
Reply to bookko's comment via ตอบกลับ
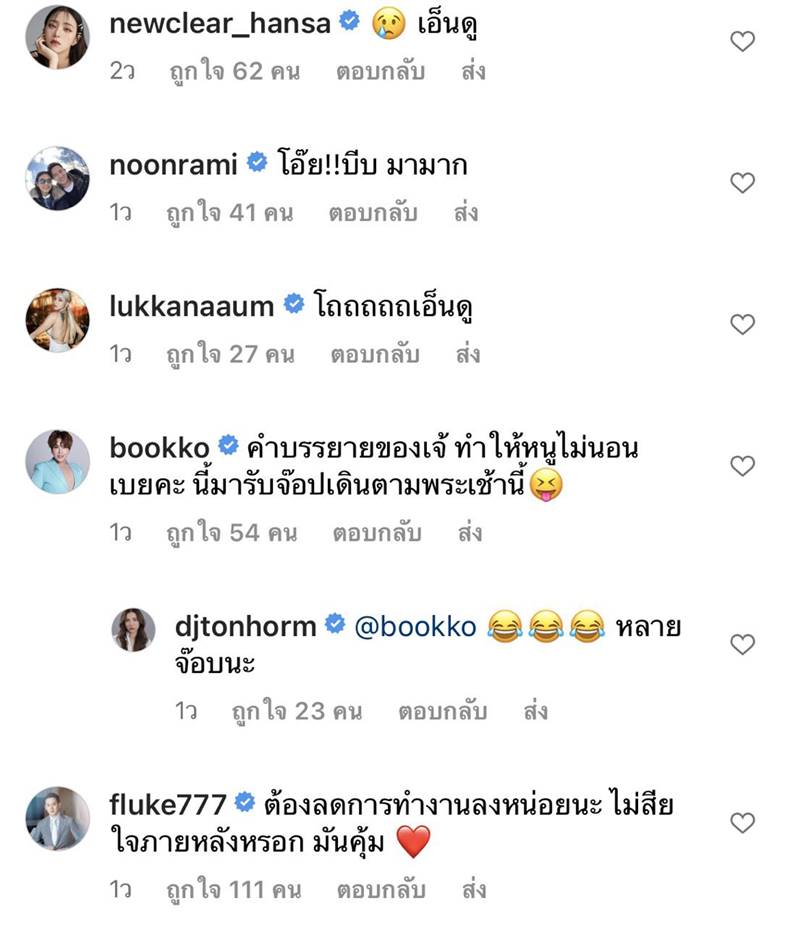tap(377, 533)
